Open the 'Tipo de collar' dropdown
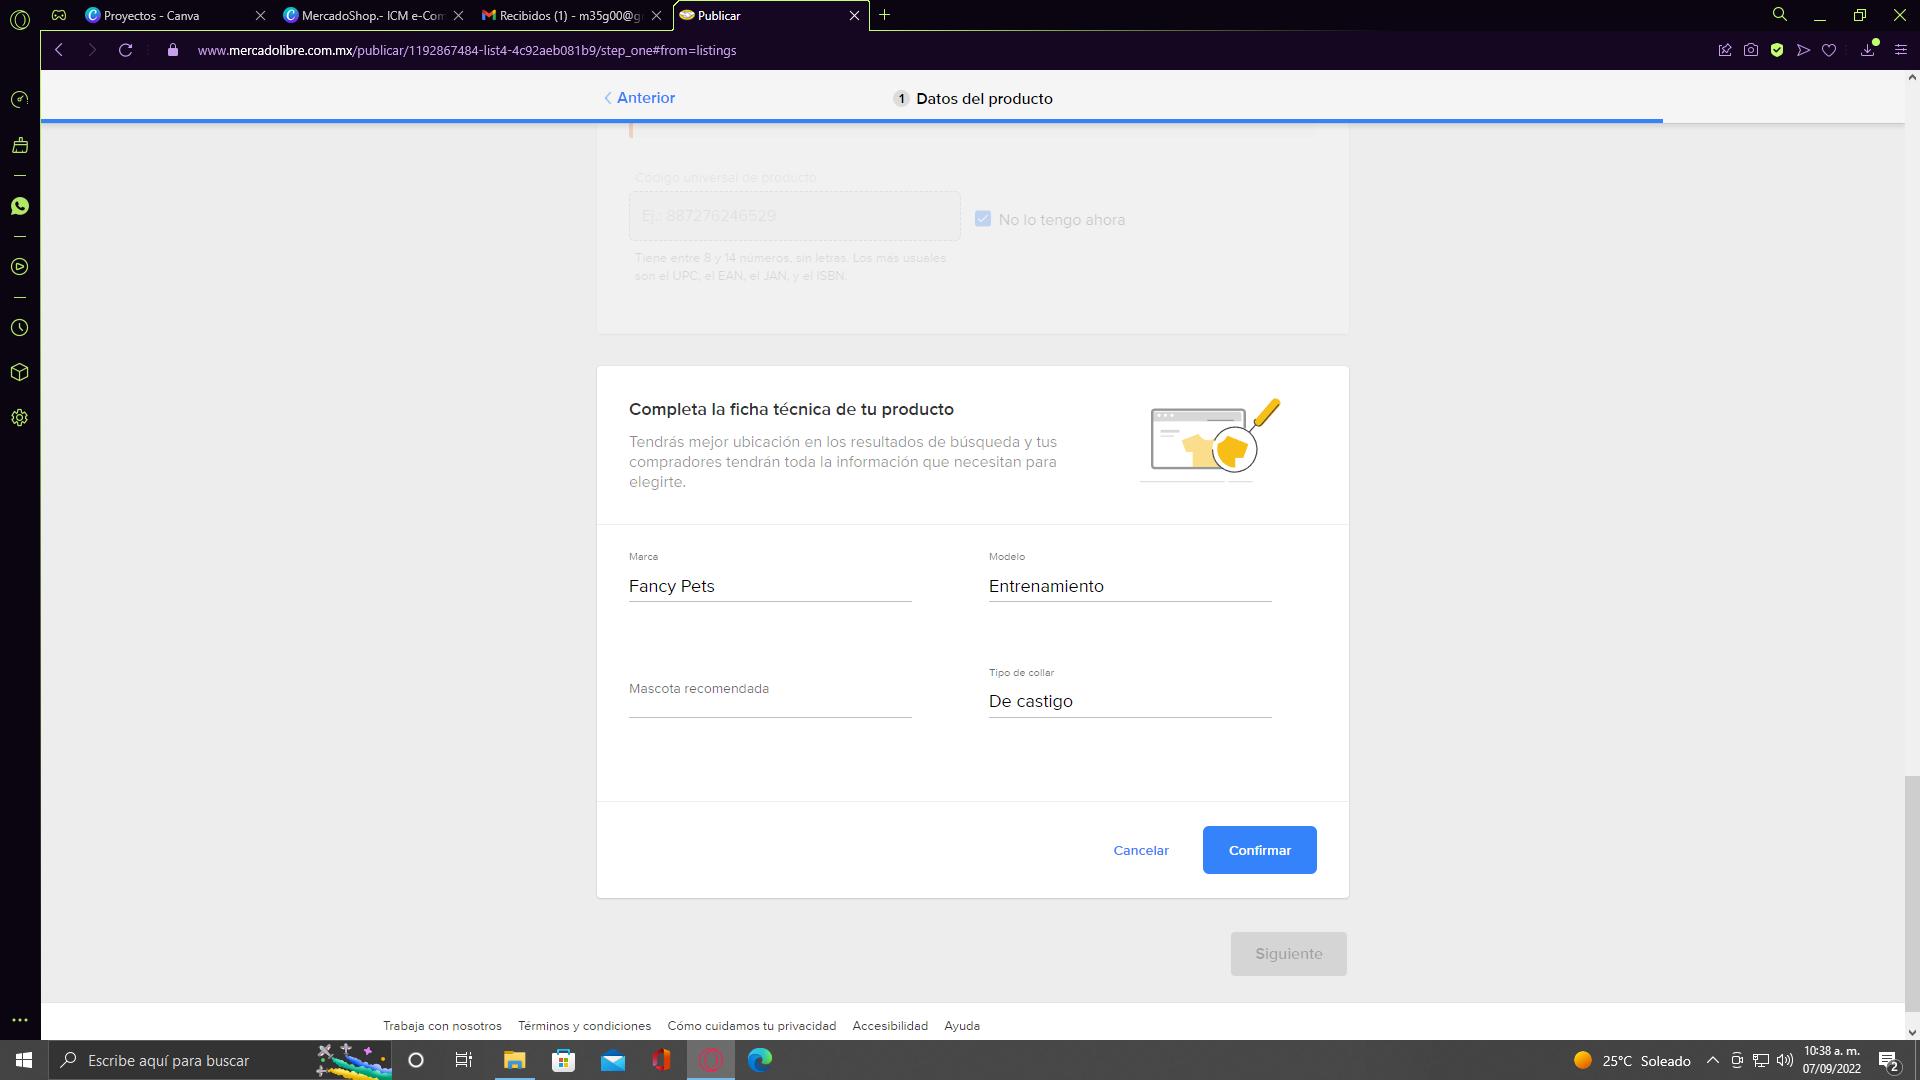Viewport: 1920px width, 1080px height. point(1129,701)
